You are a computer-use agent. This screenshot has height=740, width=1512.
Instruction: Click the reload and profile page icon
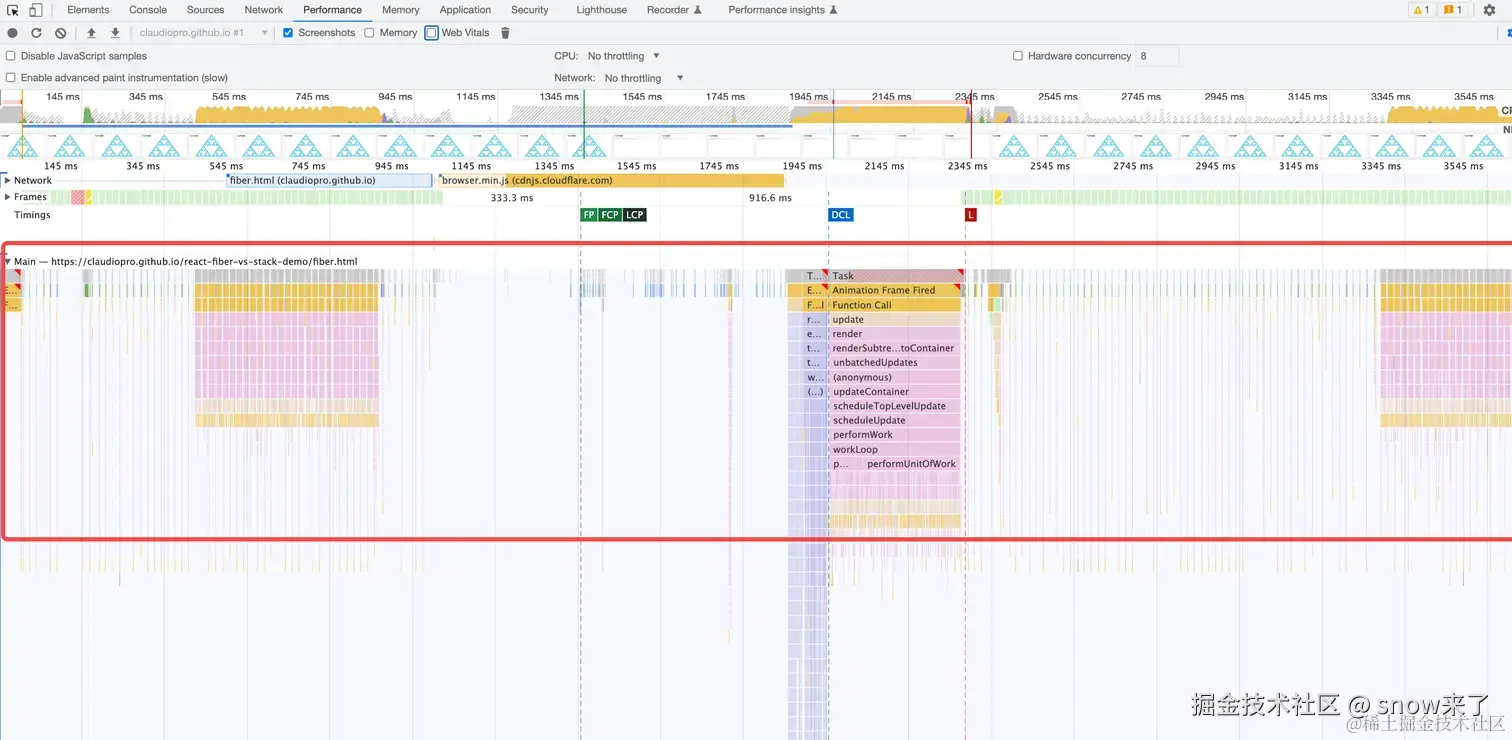click(x=36, y=33)
